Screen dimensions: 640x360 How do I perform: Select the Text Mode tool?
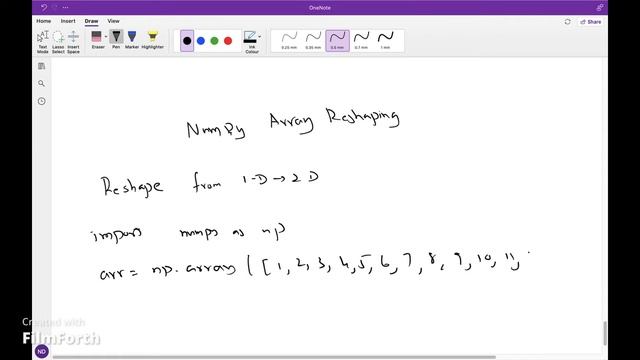tap(42, 42)
